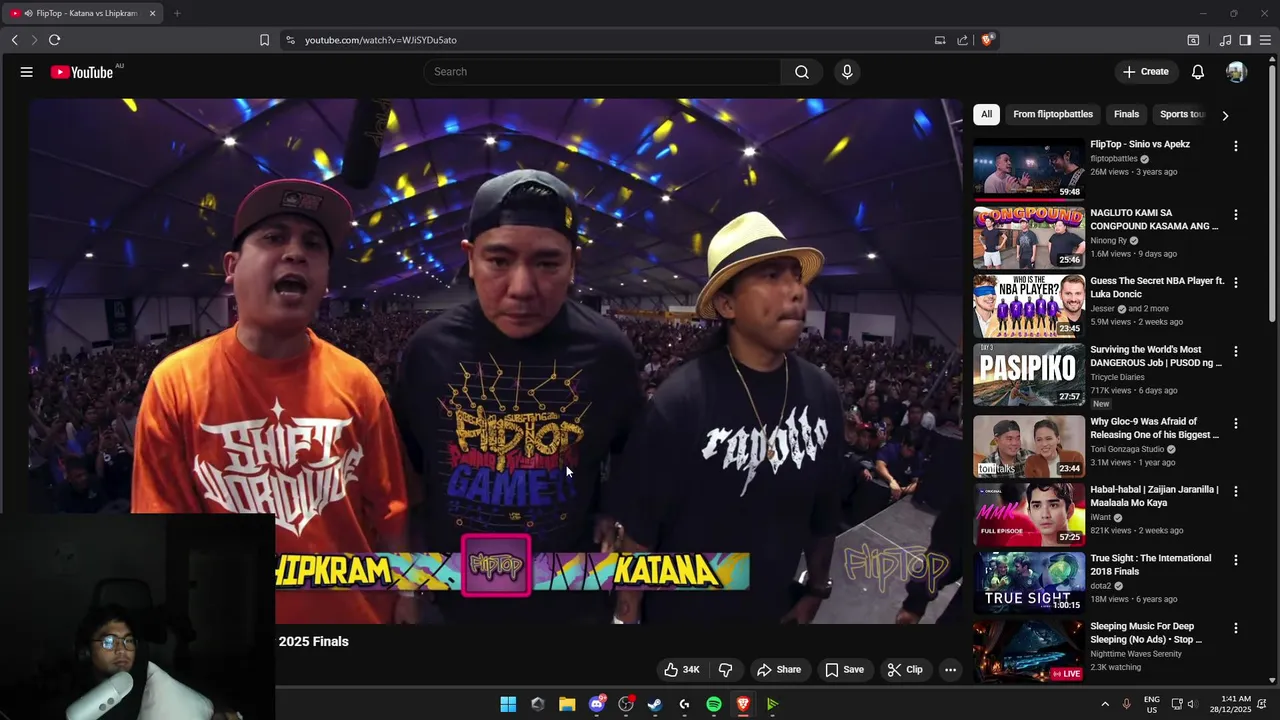This screenshot has height=720, width=1280.
Task: Open the Ninong Ry channel name
Action: 1108,241
